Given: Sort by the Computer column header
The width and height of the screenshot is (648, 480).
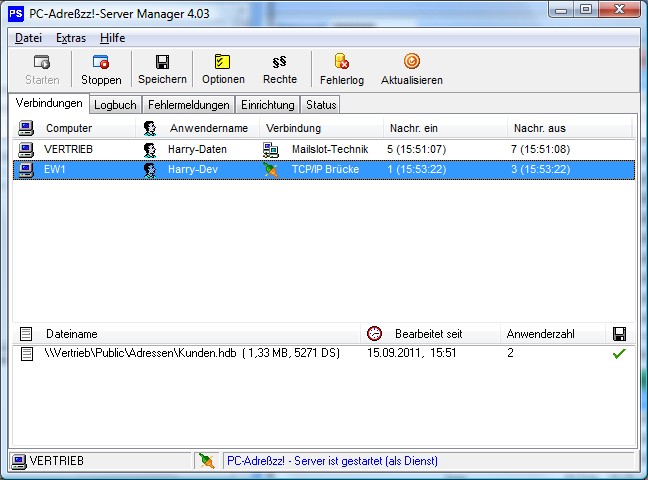Looking at the screenshot, I should 74,128.
